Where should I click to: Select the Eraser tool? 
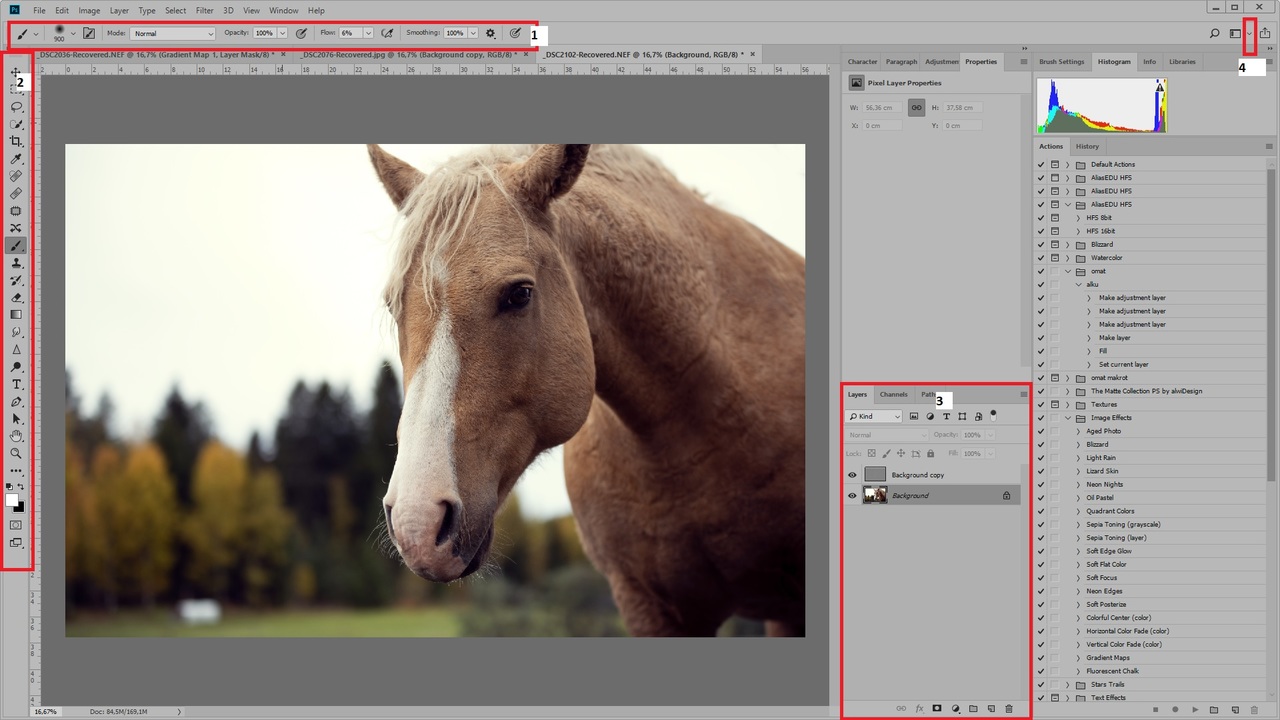click(x=16, y=297)
